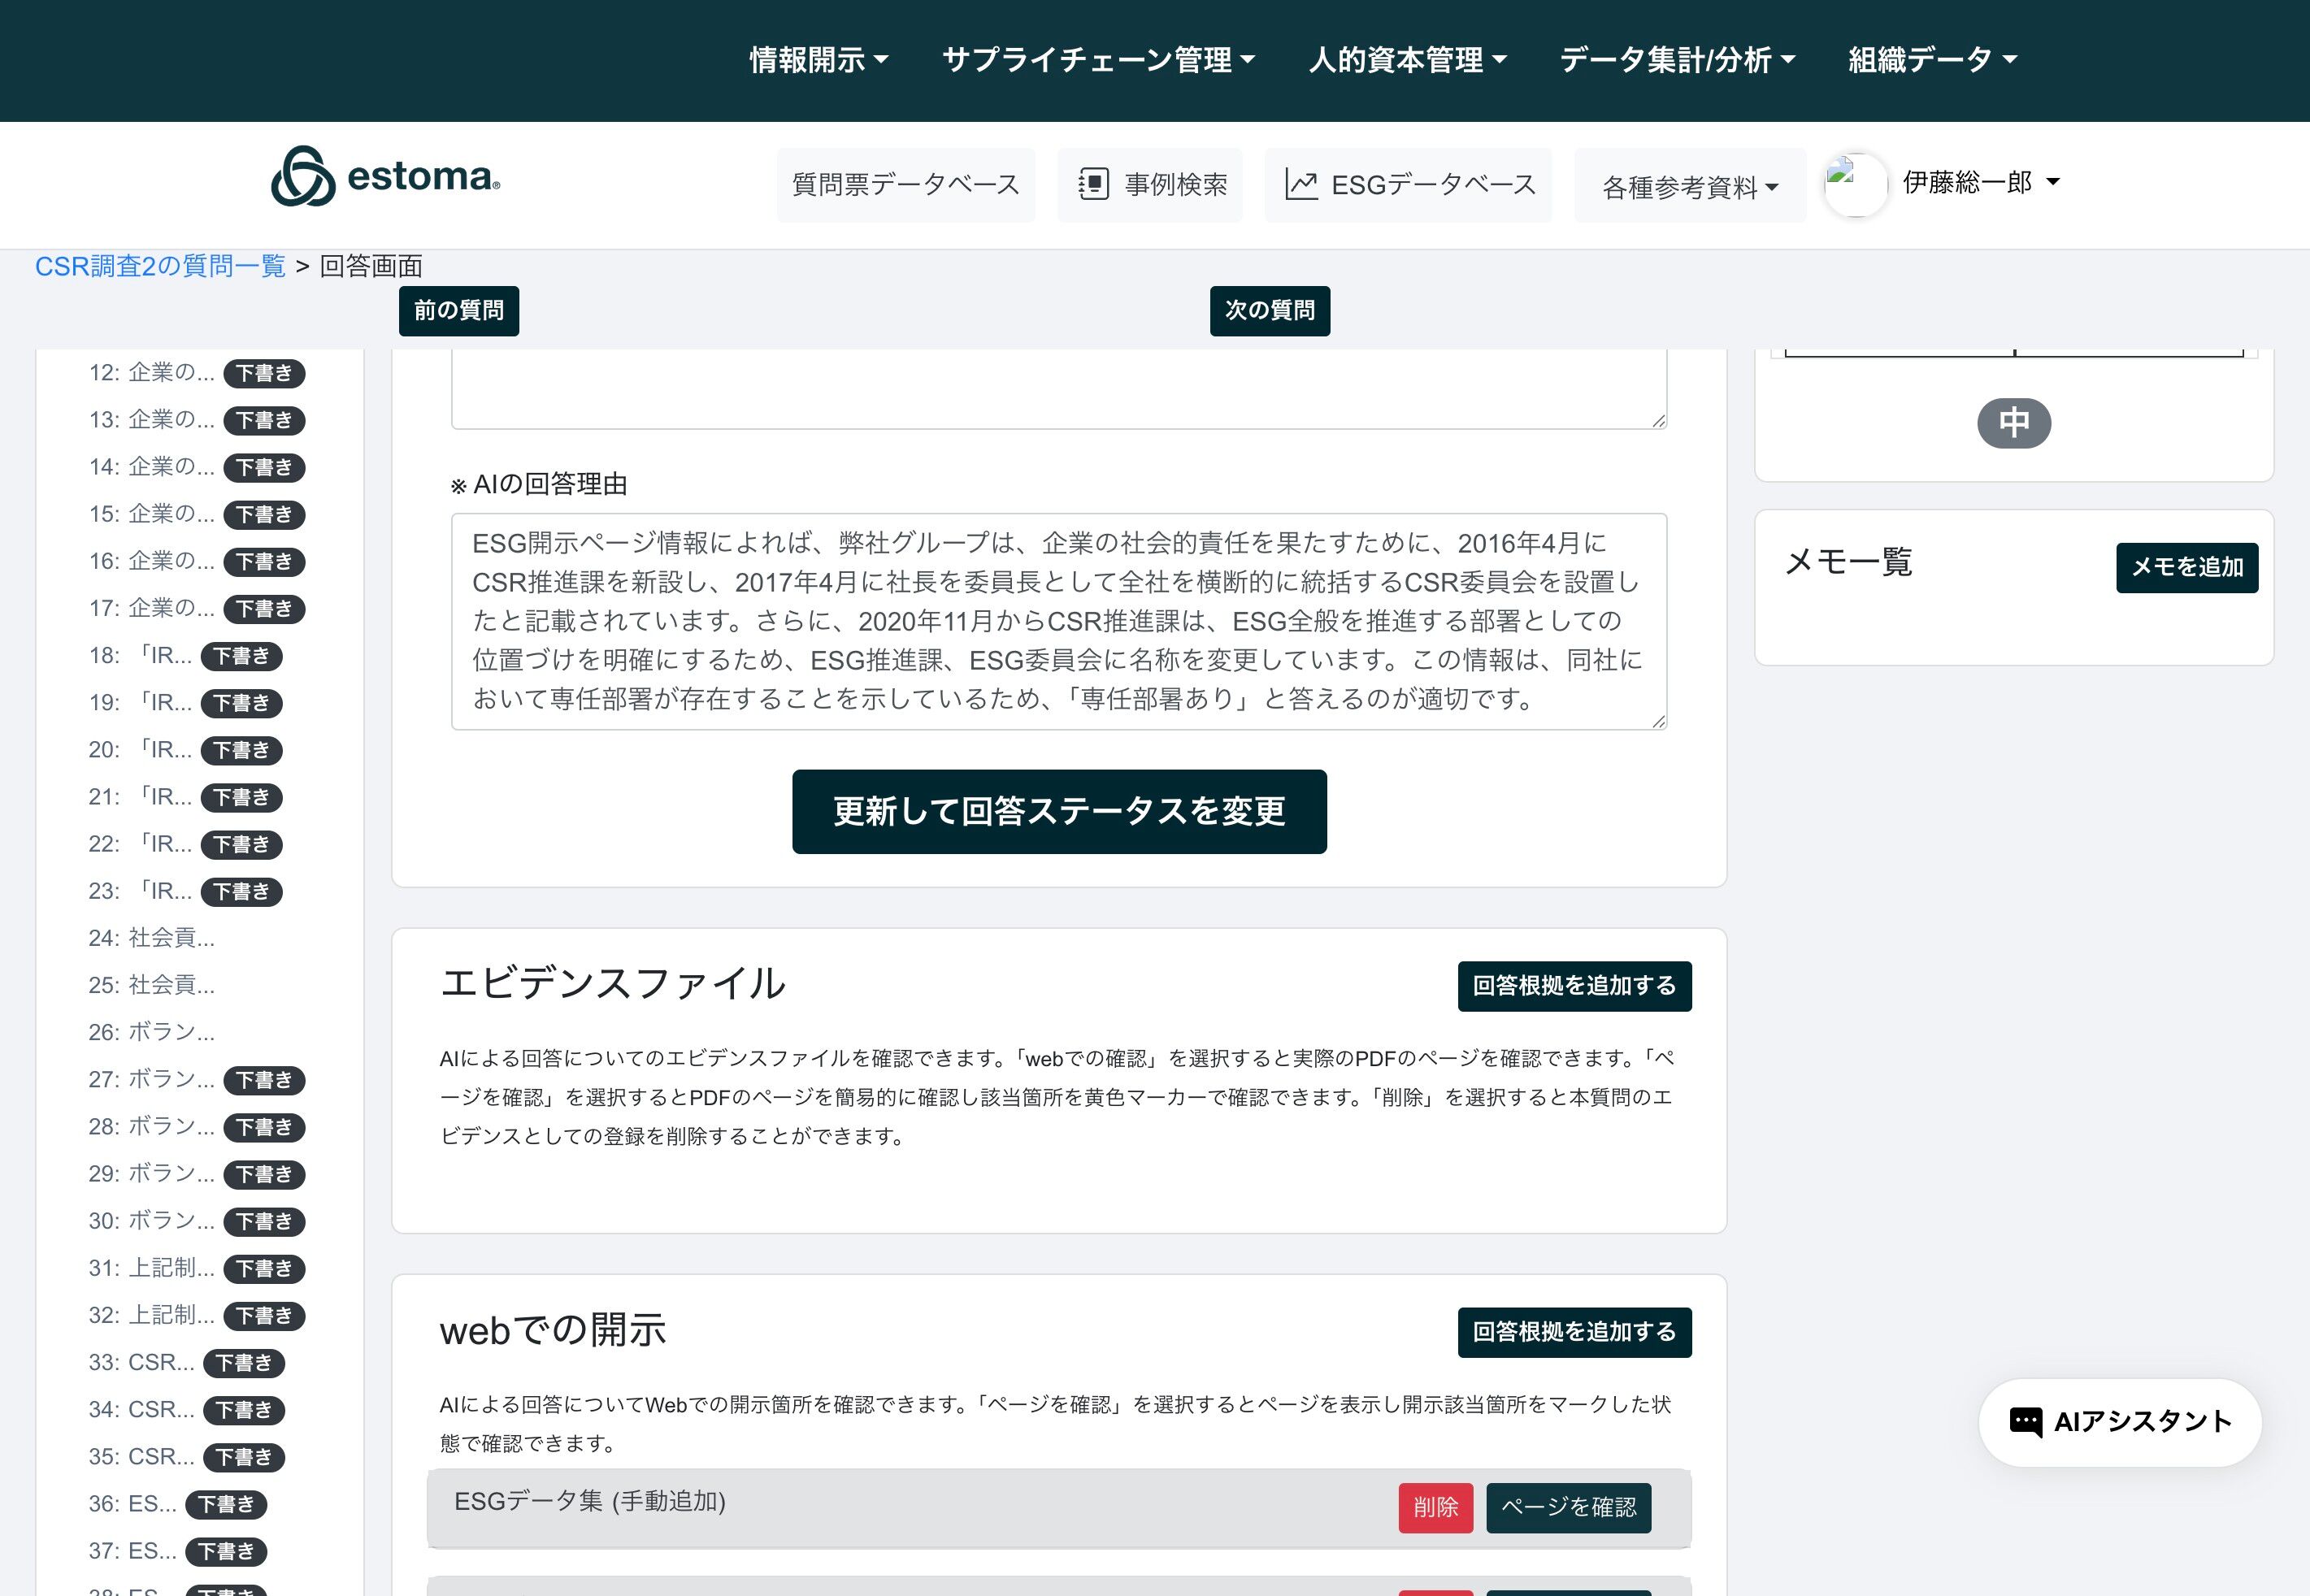Go to 質問票データベース
Viewport: 2310px width, 1596px height.
(x=905, y=185)
